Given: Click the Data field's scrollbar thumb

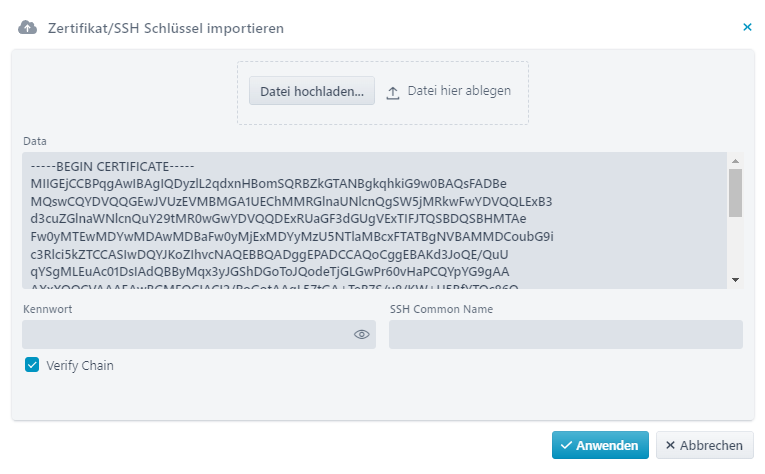Looking at the screenshot, I should coord(735,193).
